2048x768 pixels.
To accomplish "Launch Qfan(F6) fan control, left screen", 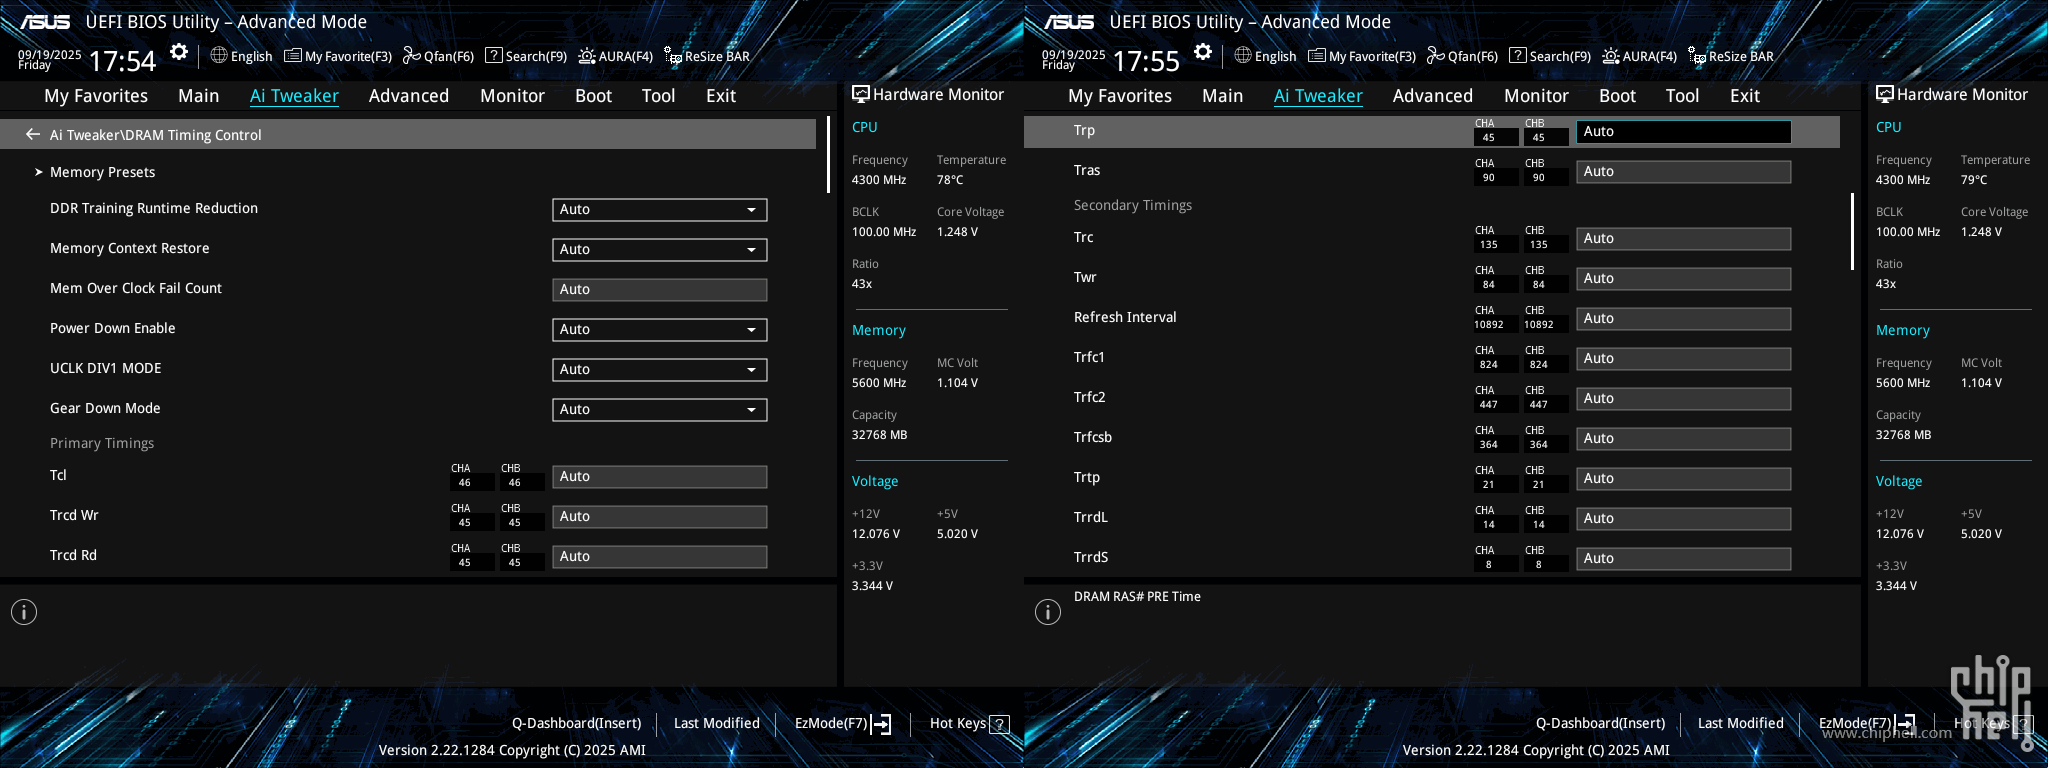I will [438, 56].
